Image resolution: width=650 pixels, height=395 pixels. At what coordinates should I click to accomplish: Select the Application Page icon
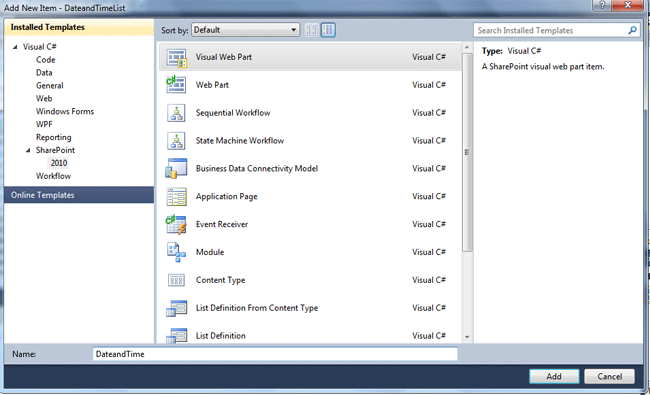coord(176,196)
